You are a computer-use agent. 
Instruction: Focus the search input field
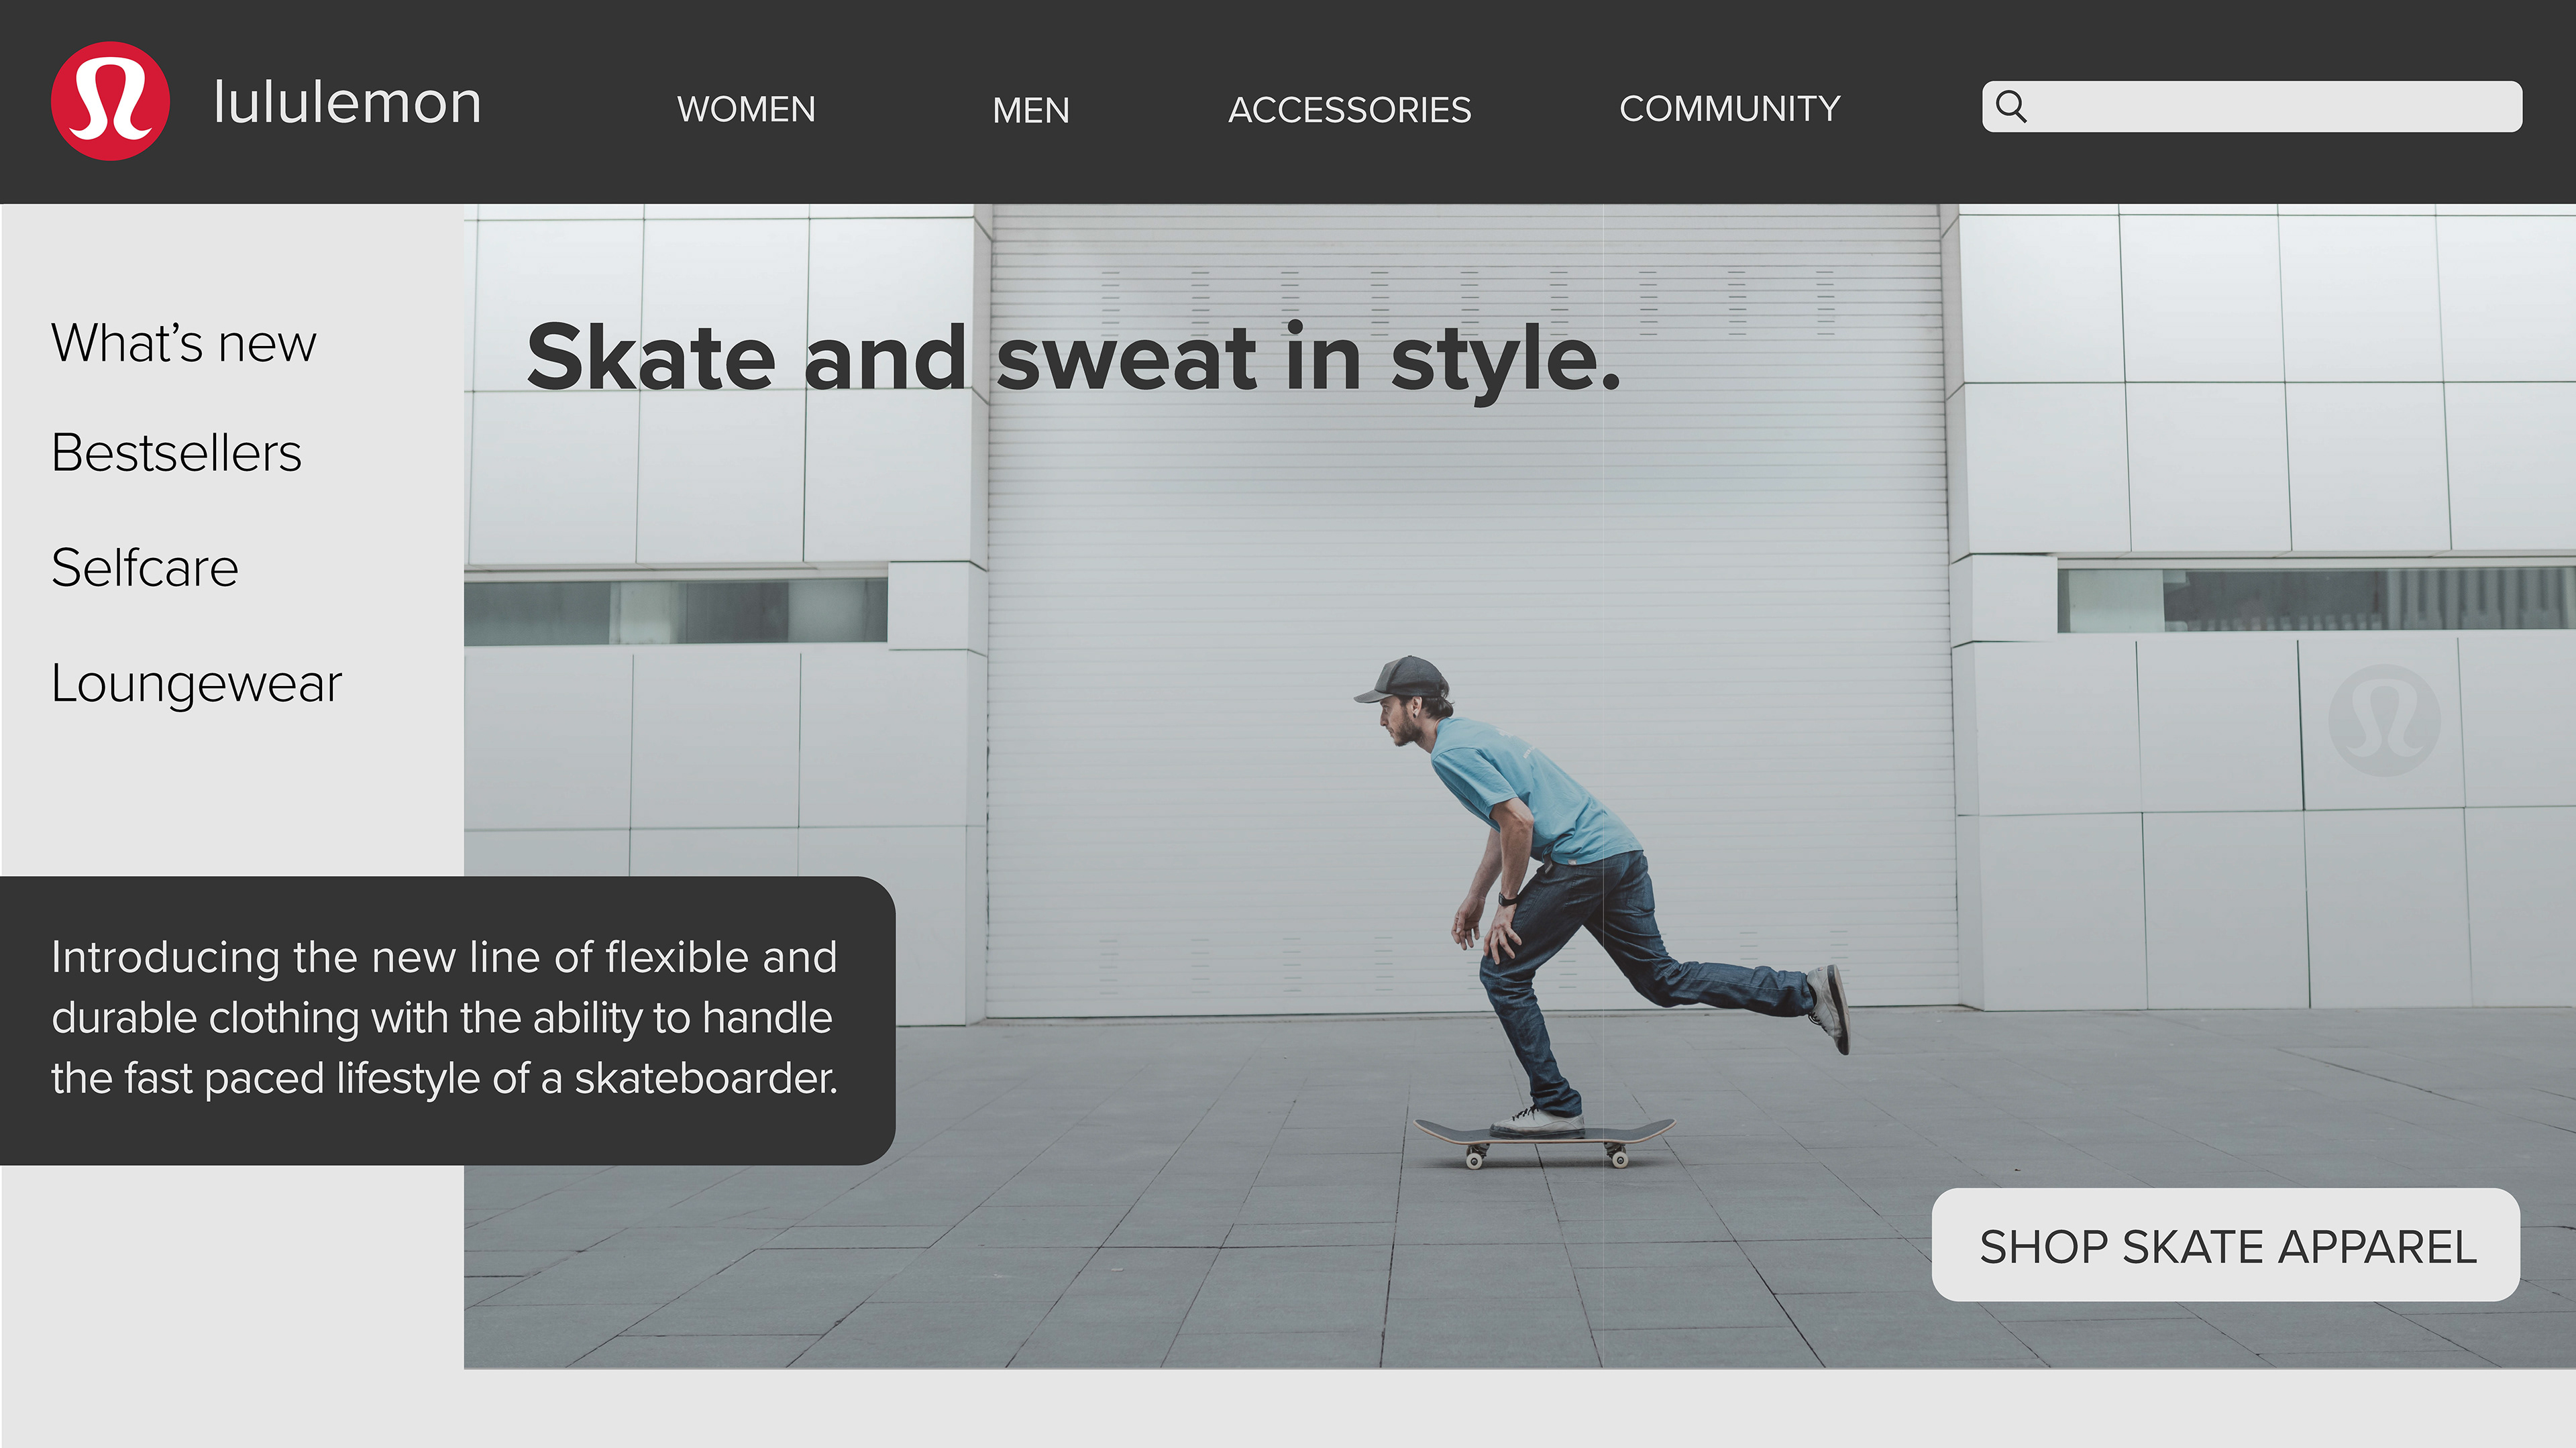tap(2252, 106)
